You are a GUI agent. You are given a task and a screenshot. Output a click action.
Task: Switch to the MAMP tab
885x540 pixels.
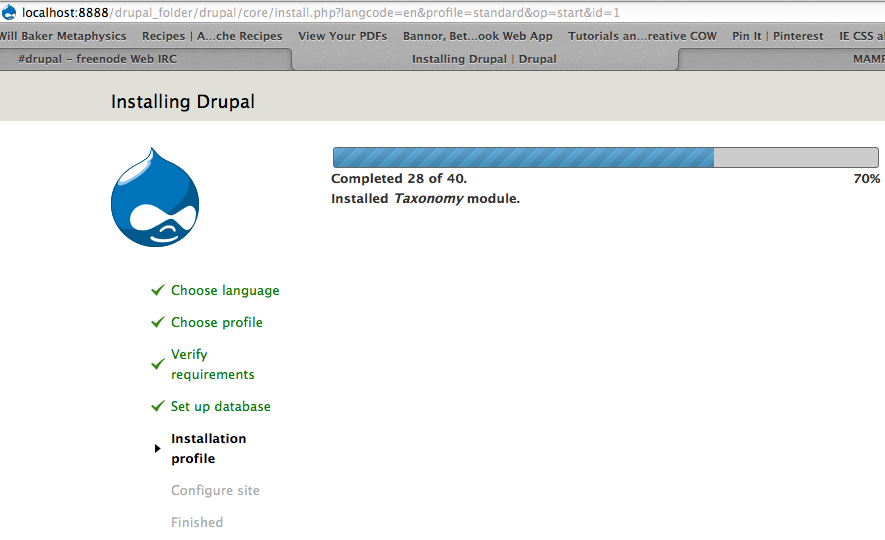tap(782, 59)
